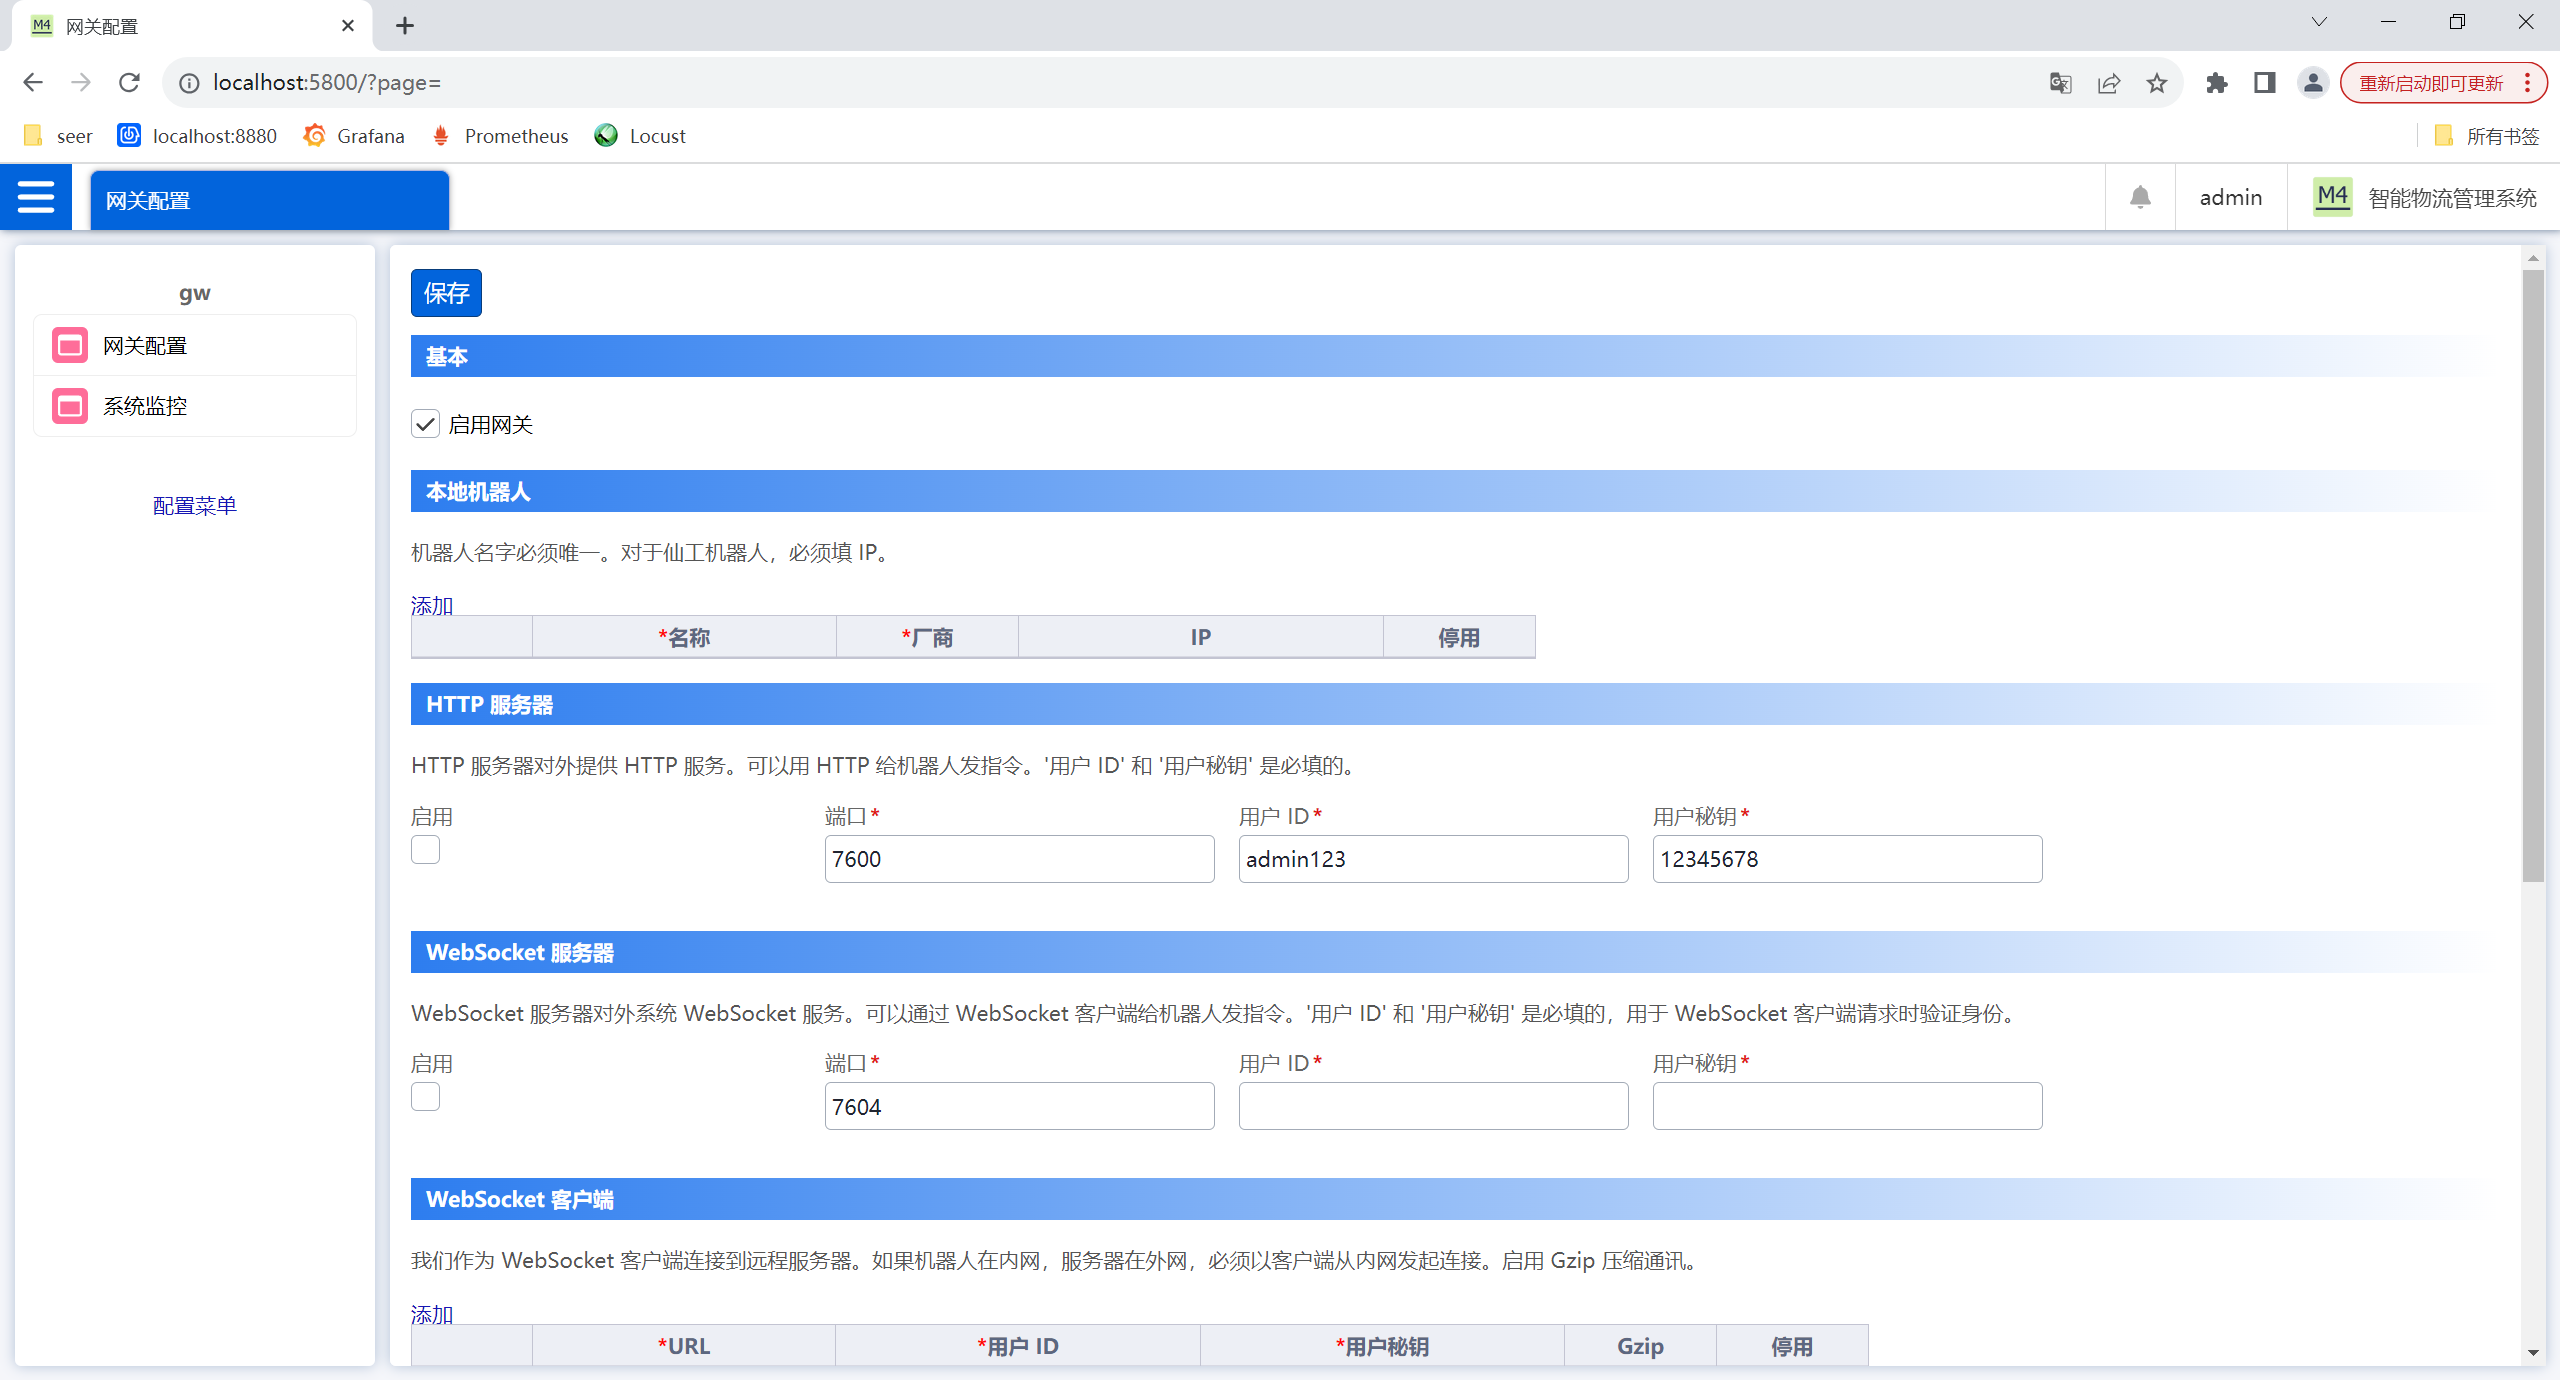Click the empty WebSocket 服务器 用户秘钥 field
Viewport: 2560px width, 1380px height.
[x=1847, y=1106]
